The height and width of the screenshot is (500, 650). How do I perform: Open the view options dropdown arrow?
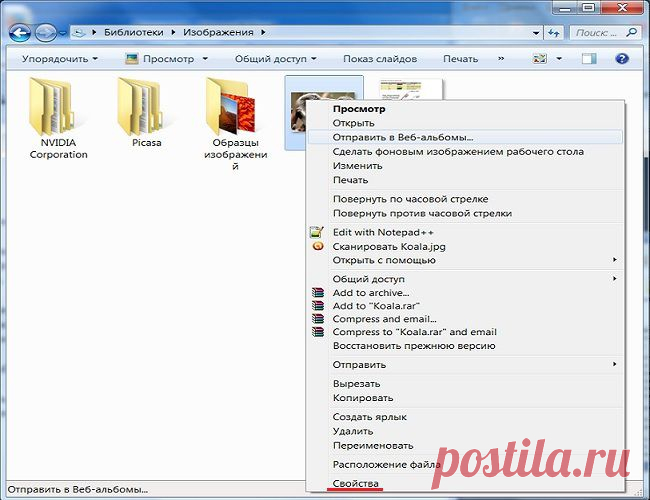point(559,59)
